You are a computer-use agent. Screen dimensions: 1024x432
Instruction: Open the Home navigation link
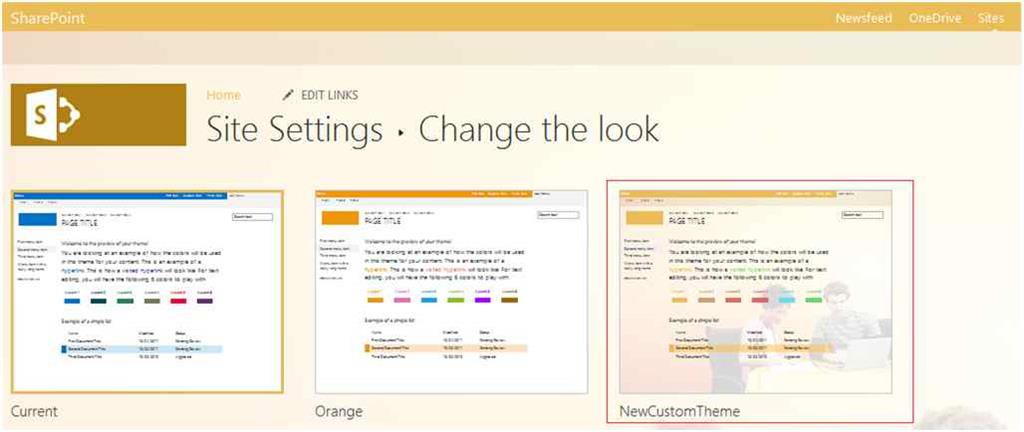click(x=224, y=95)
